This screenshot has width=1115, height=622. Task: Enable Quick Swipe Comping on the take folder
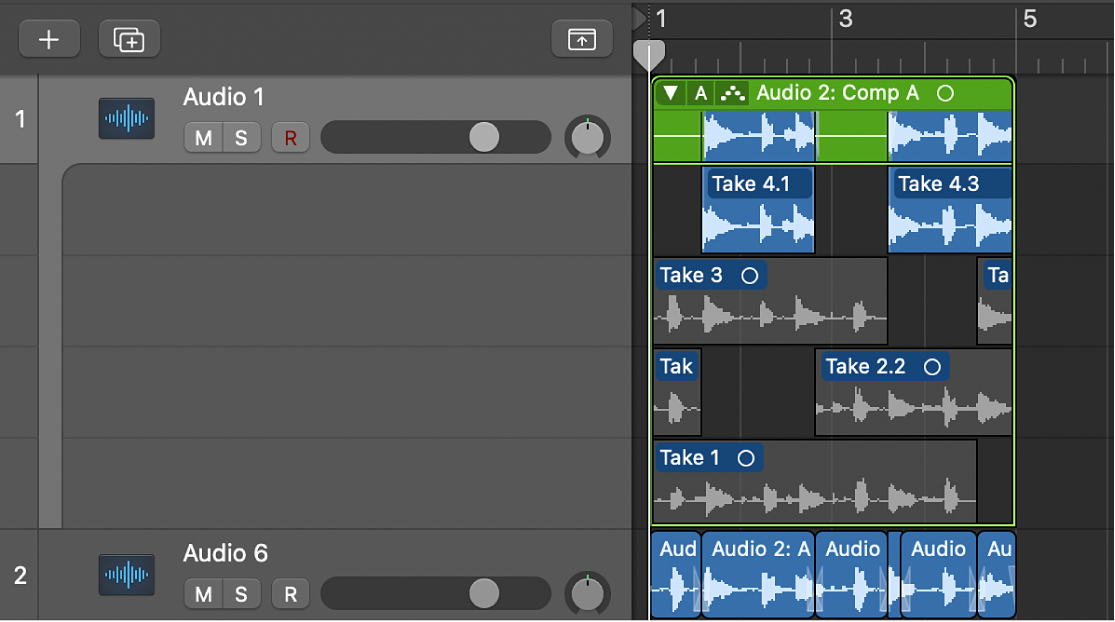731,93
